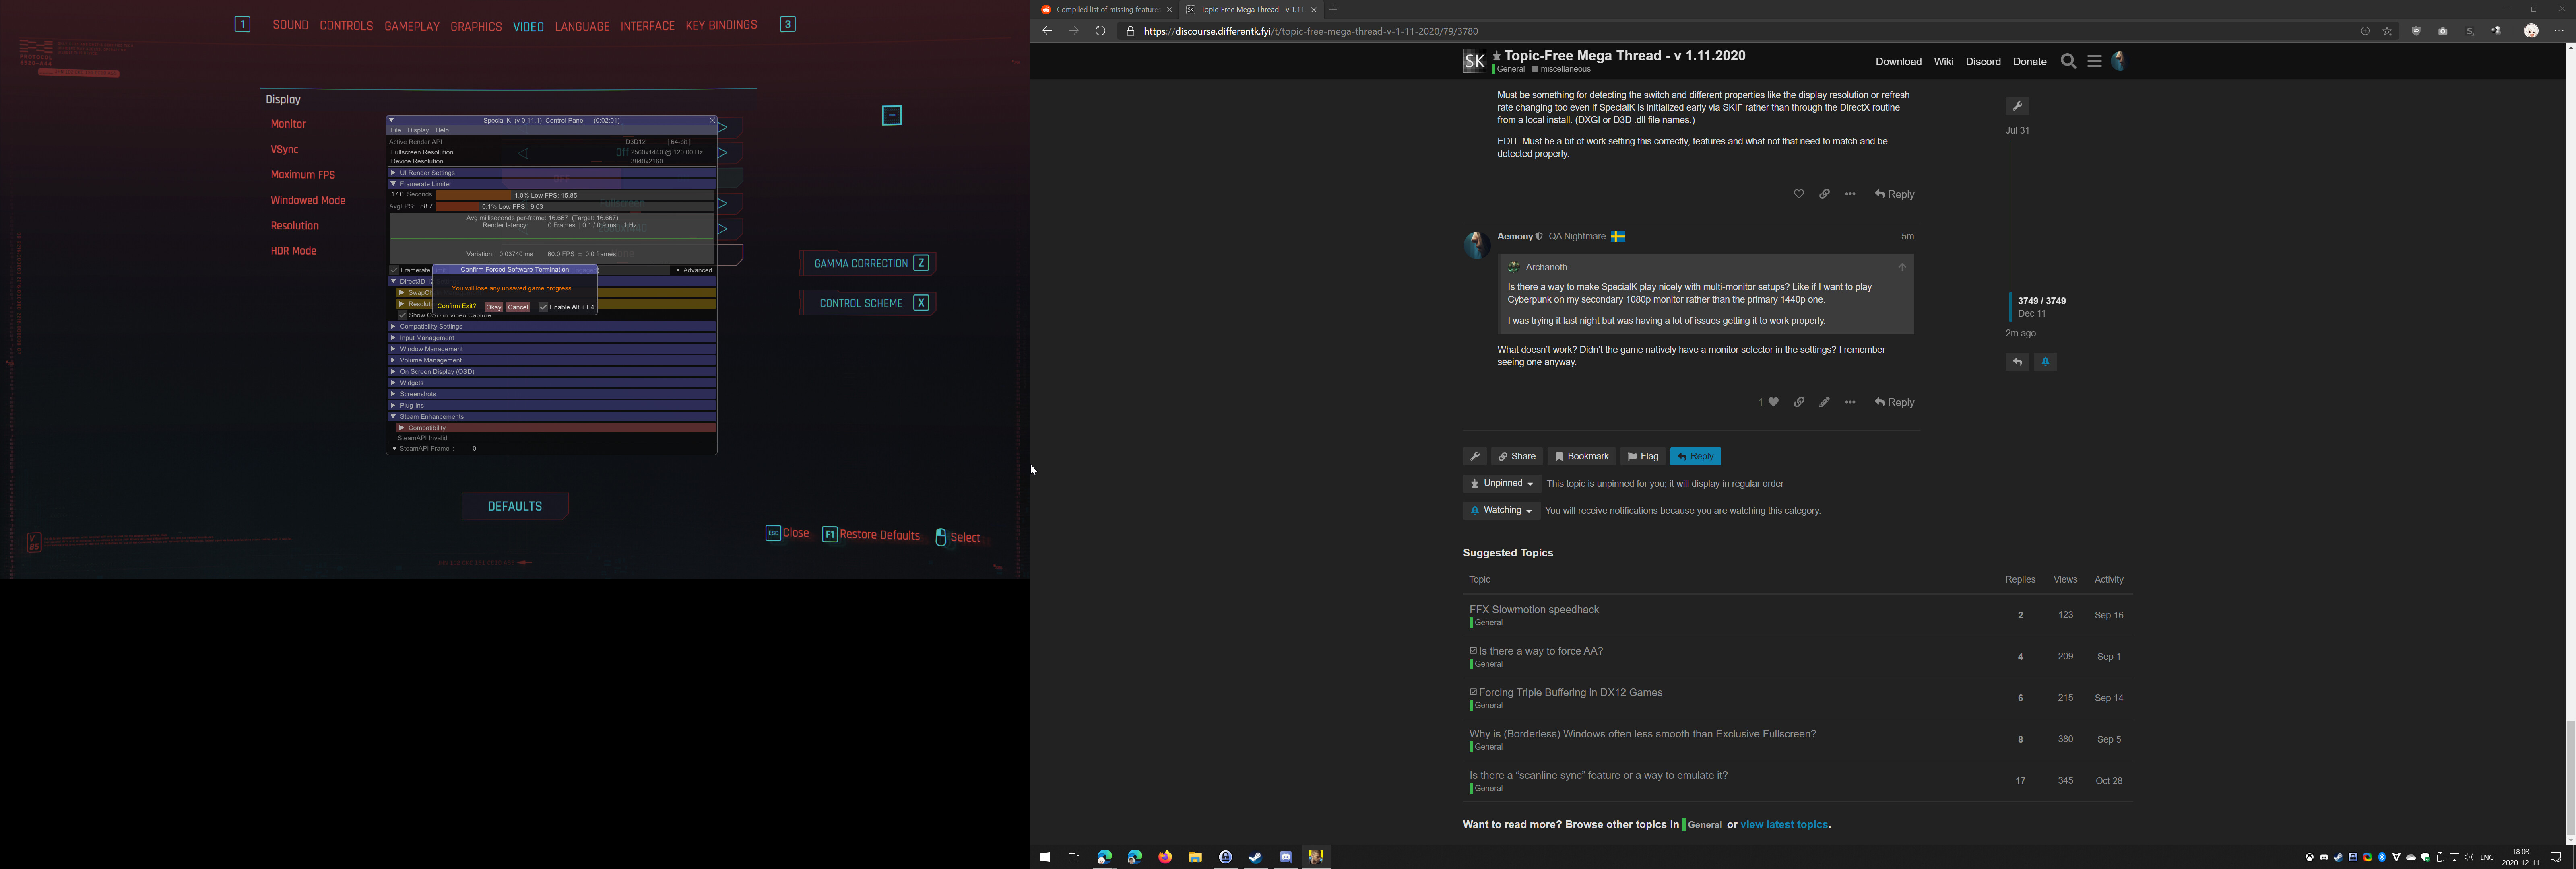Show more actions on first post

pyautogui.click(x=1850, y=194)
